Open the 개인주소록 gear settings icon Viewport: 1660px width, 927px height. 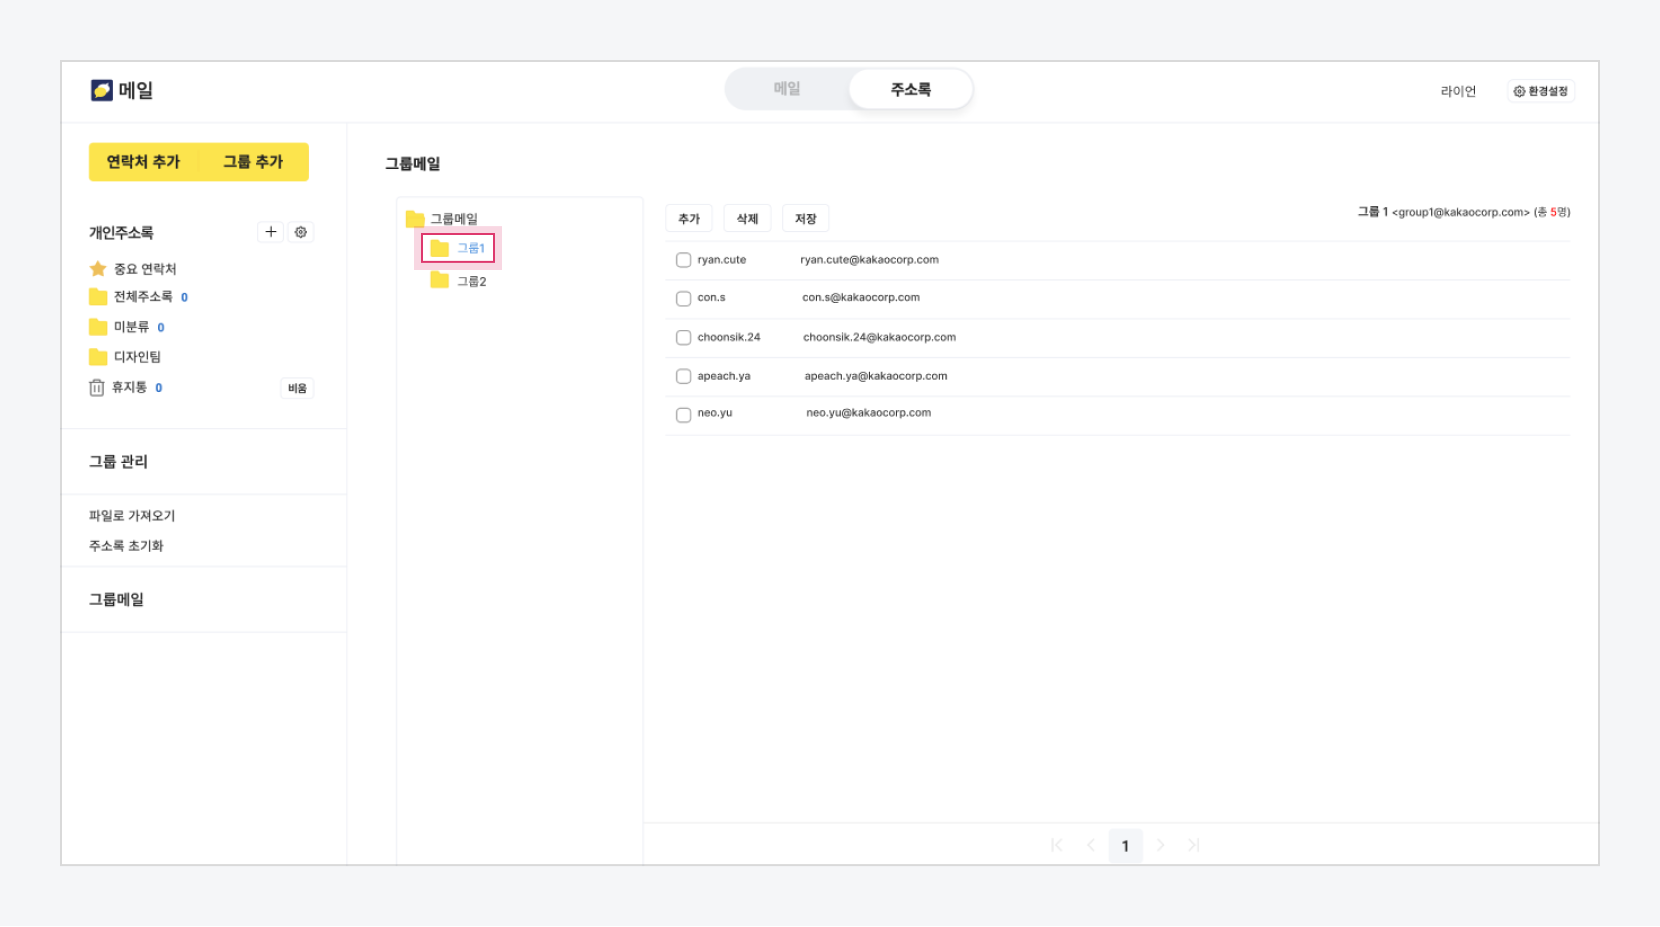point(301,232)
